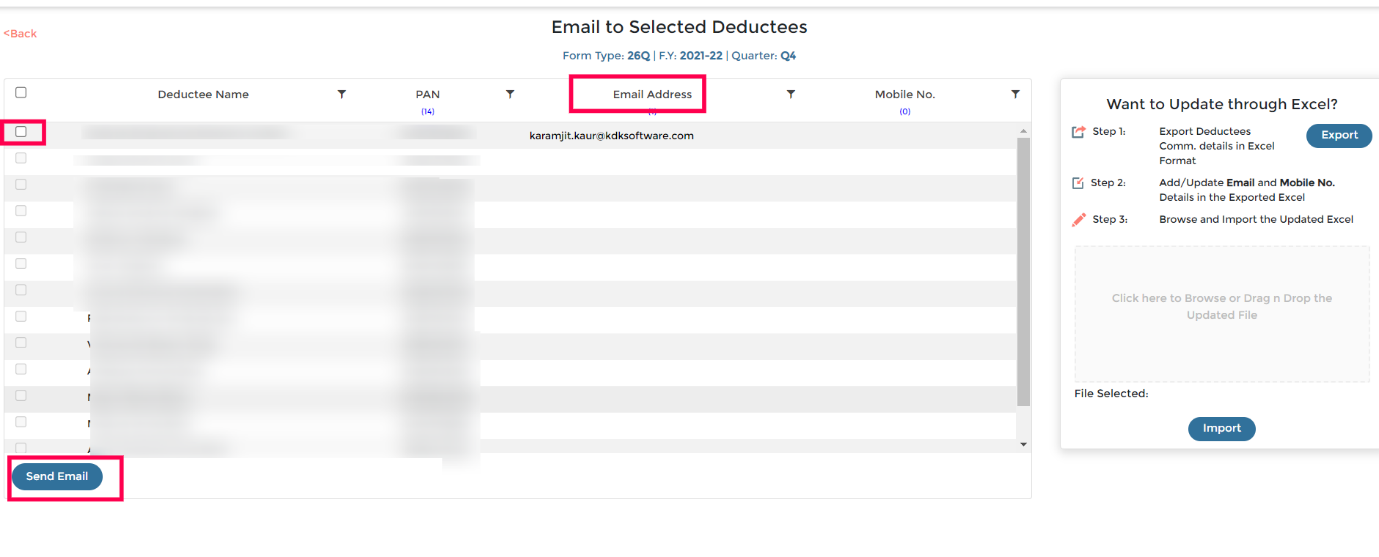This screenshot has height=557, width=1379.
Task: Open filter icon for Email Address column
Action: (x=791, y=94)
